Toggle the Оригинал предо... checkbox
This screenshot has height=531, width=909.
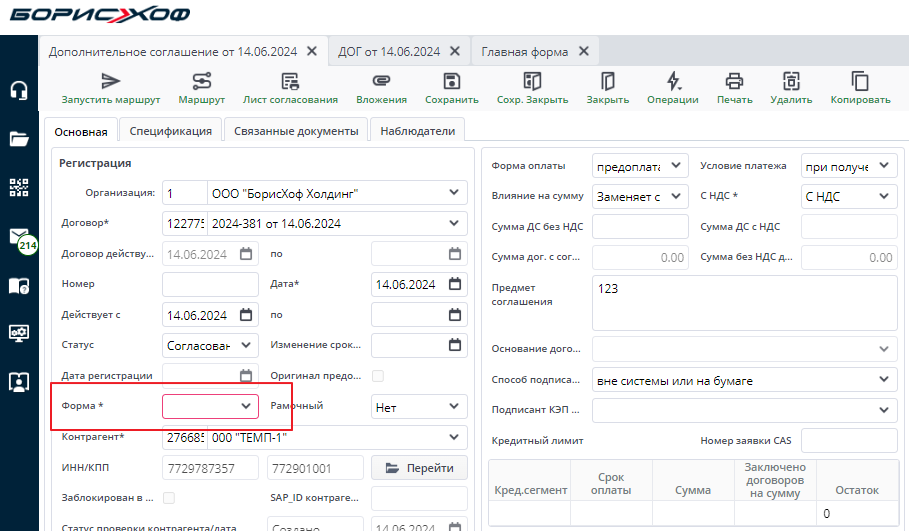pos(378,376)
